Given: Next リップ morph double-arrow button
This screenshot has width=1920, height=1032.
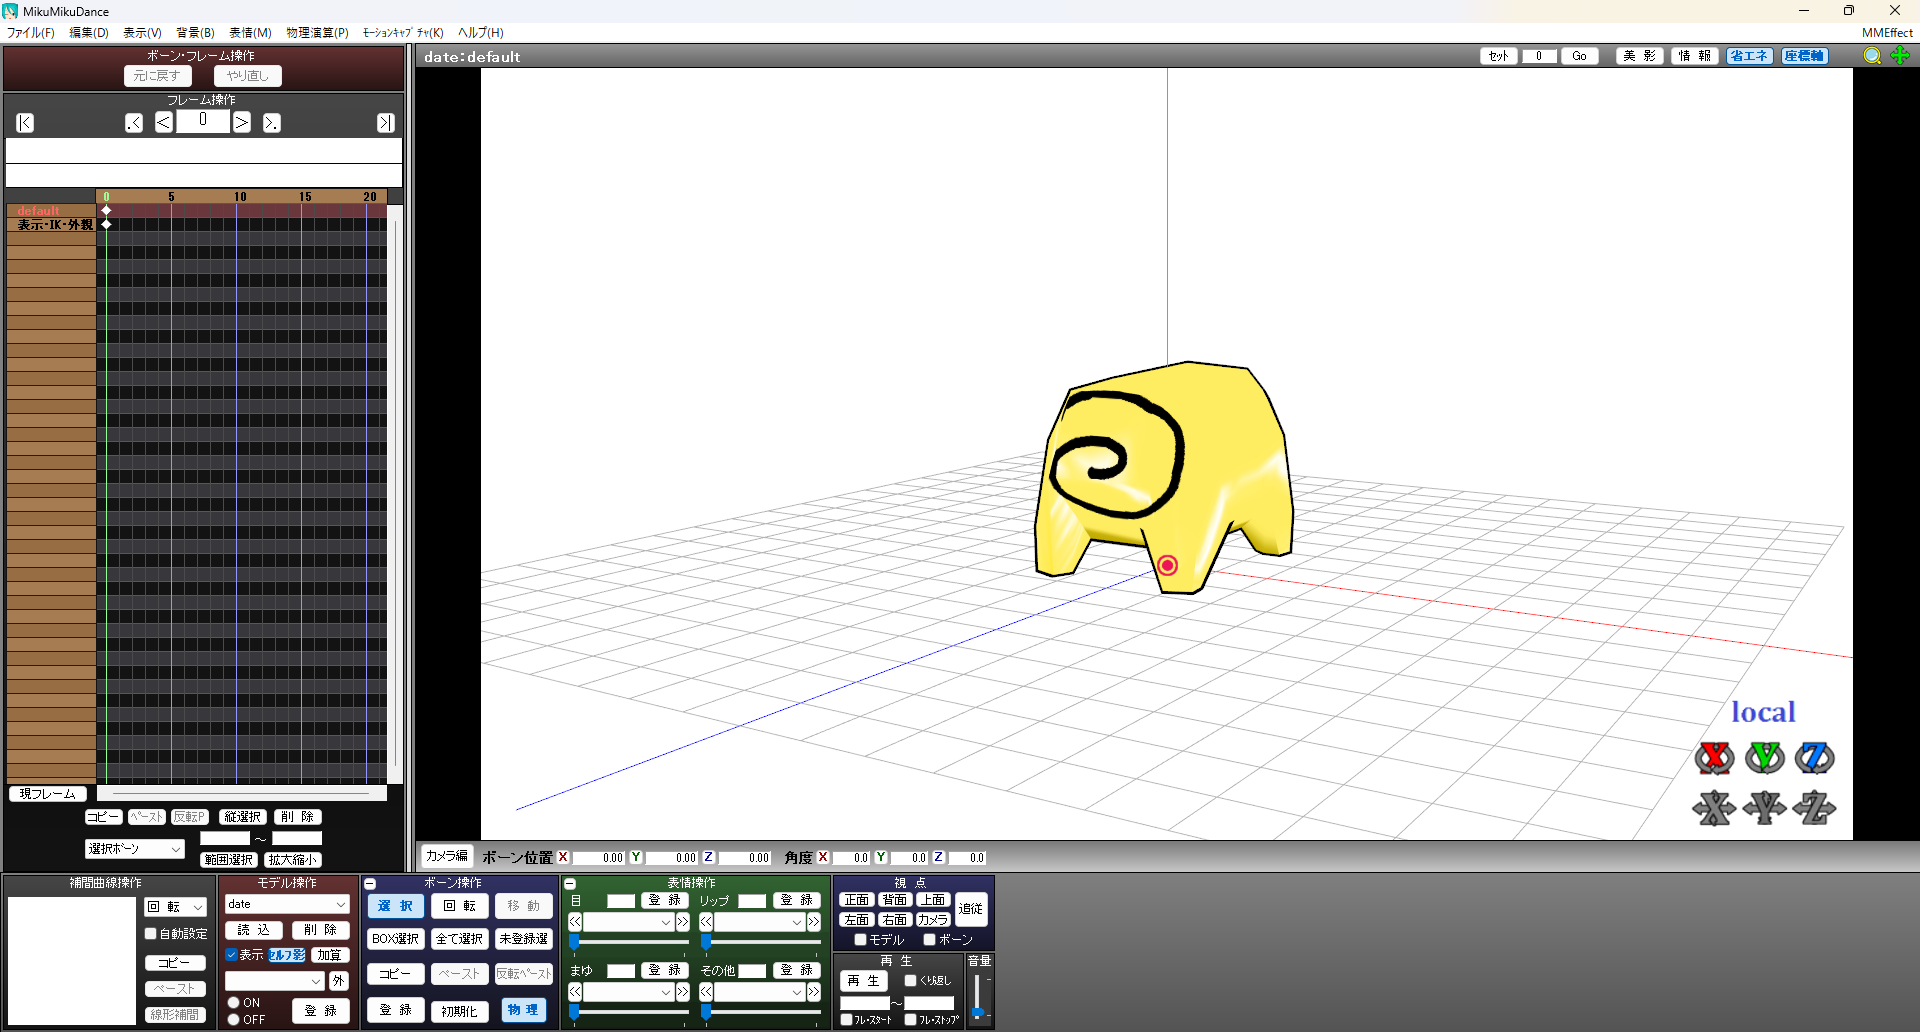Looking at the screenshot, I should click(x=814, y=922).
